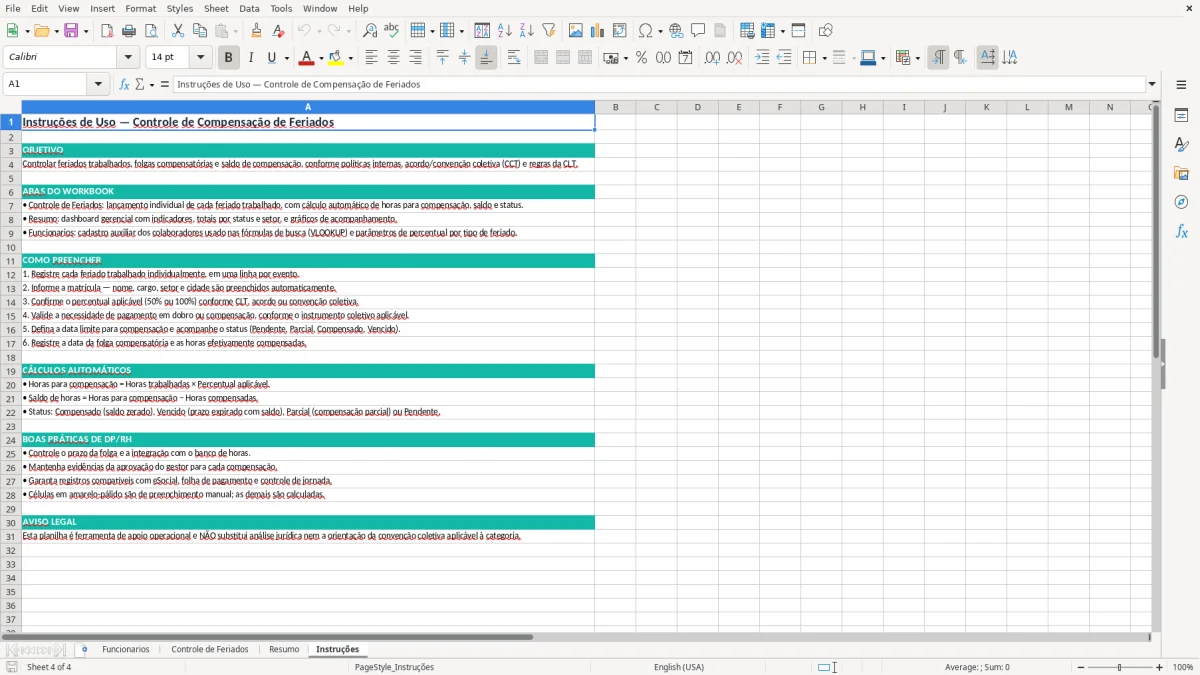
Task: Toggle print preview icon
Action: tap(151, 31)
